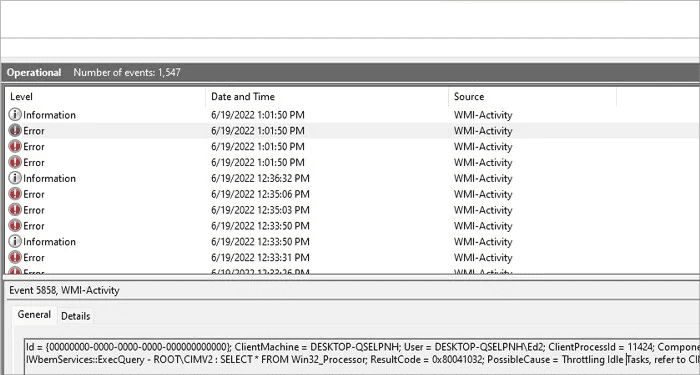700x375 pixels.
Task: Click the 'Number of events: 1,547' label
Action: click(127, 72)
